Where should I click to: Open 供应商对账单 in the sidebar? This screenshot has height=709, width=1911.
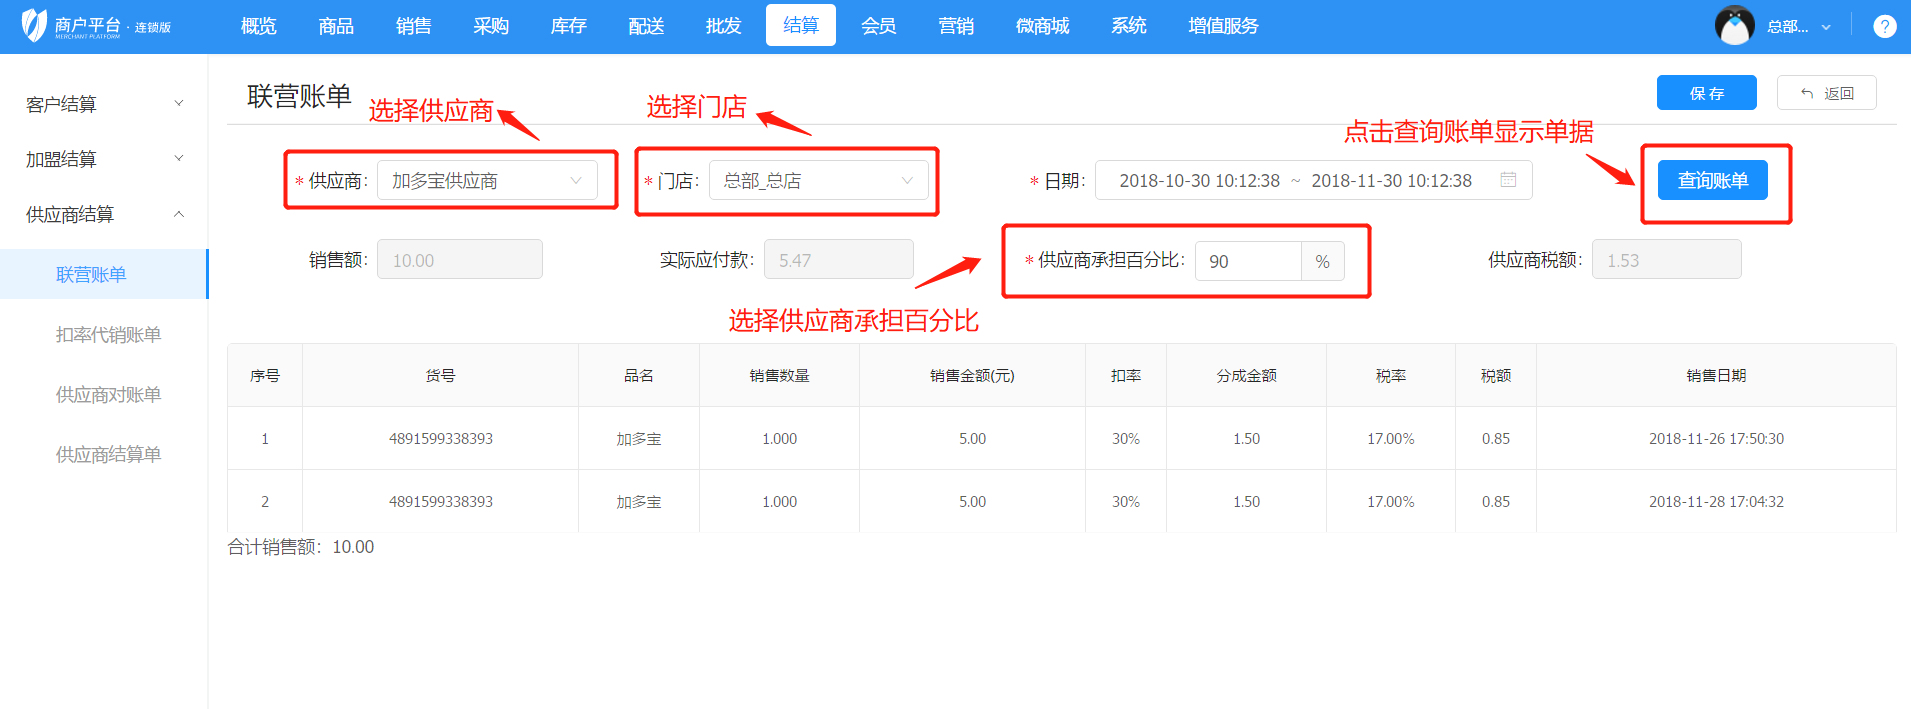(x=108, y=395)
